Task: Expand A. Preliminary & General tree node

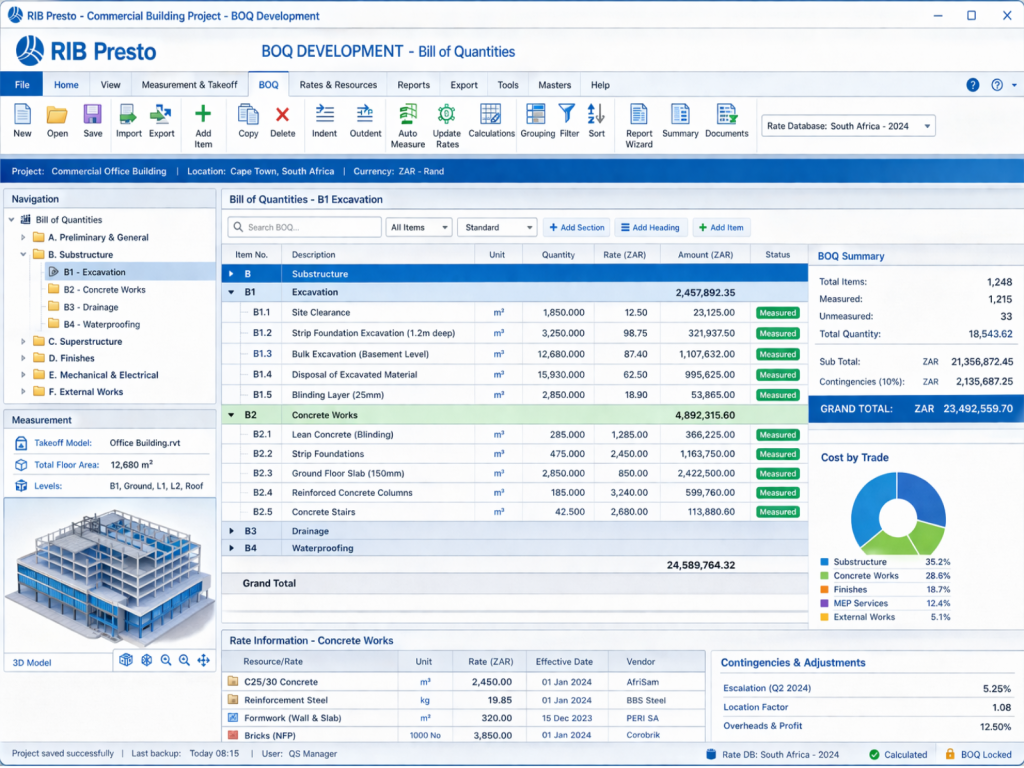Action: [24, 238]
